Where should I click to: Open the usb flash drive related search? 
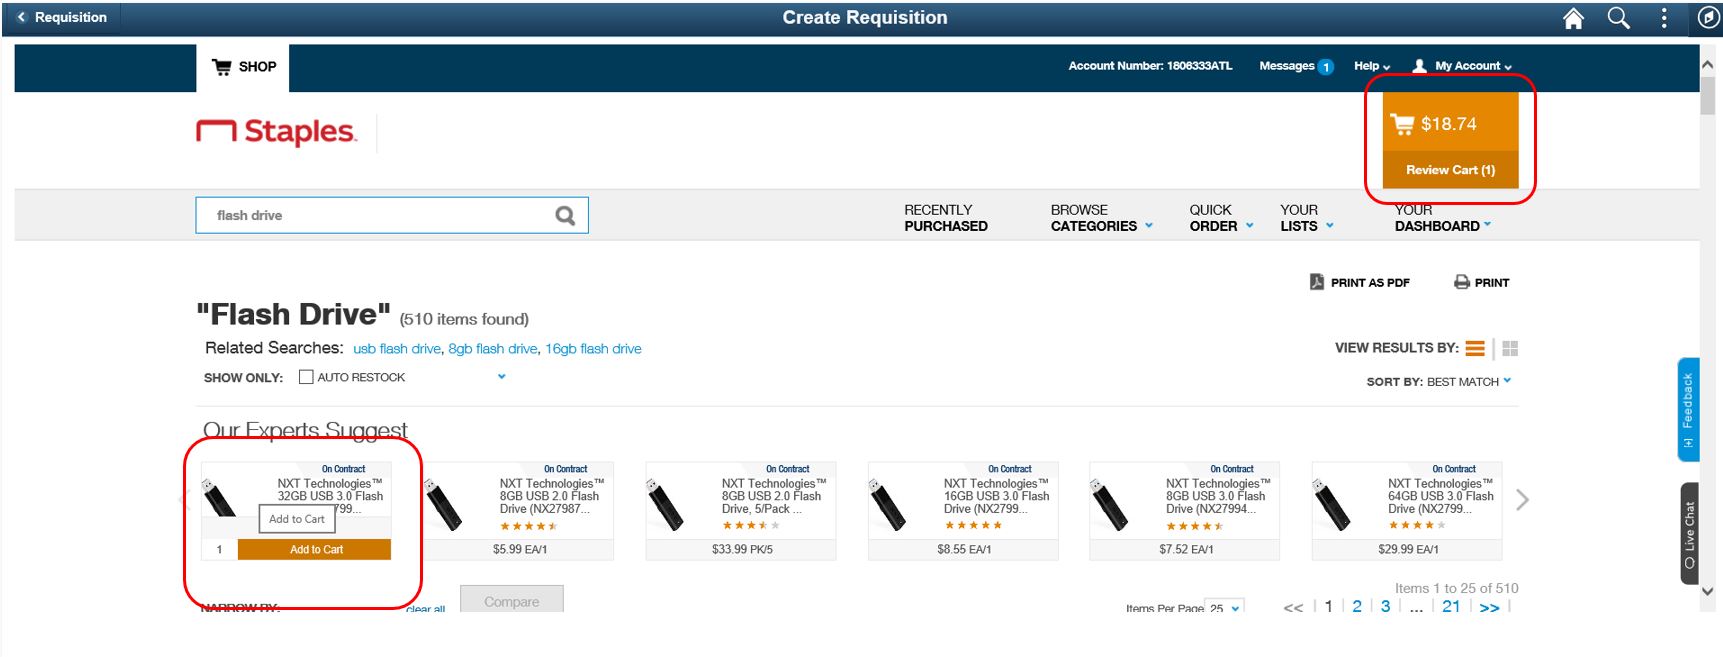(396, 348)
